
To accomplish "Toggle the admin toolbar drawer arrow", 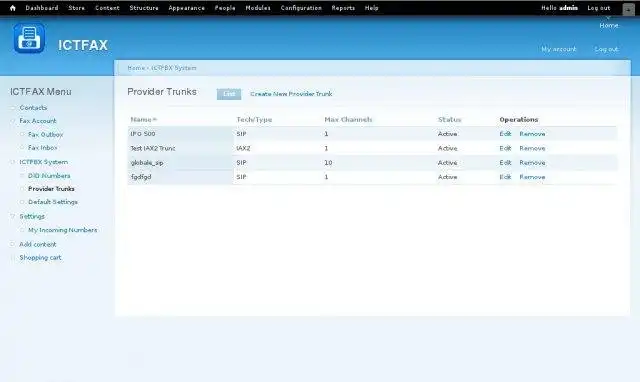I will click(628, 9).
